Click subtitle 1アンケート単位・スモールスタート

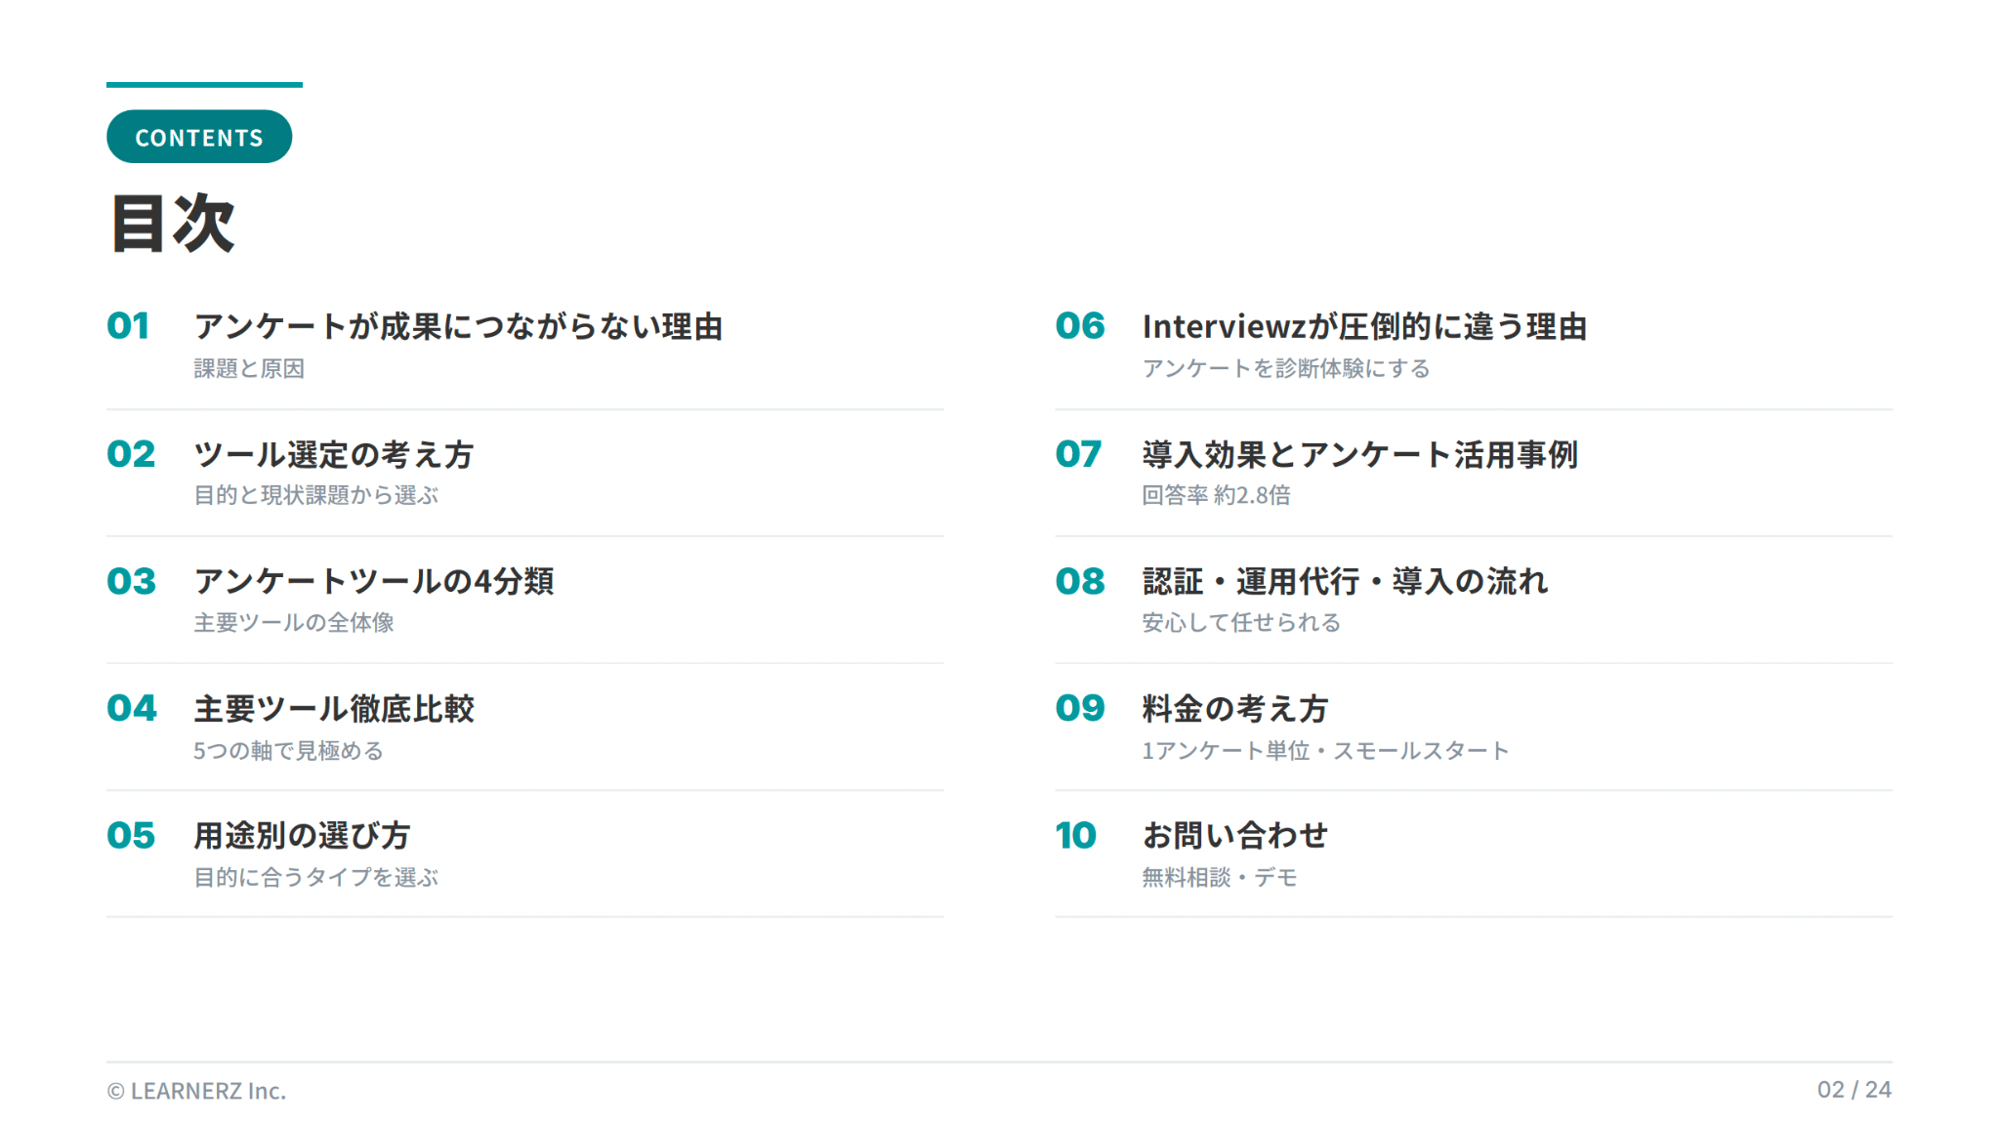click(x=1325, y=750)
